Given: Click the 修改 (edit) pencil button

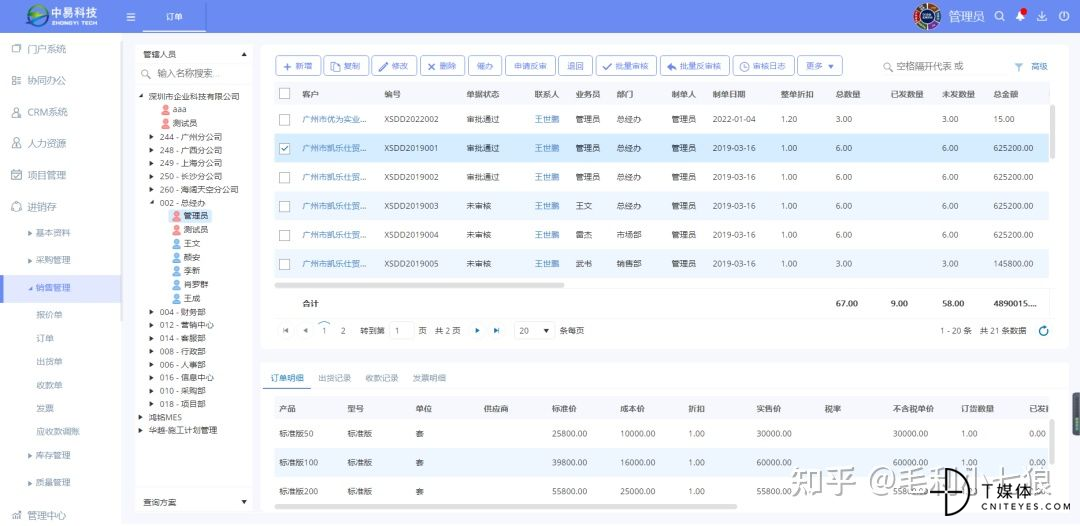Looking at the screenshot, I should coord(394,66).
